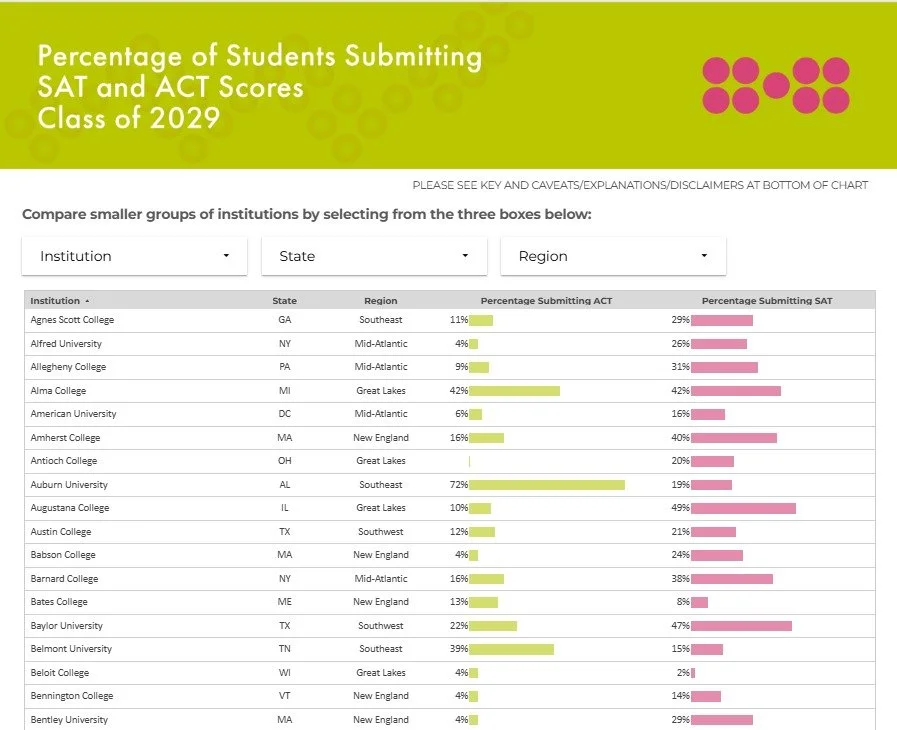Click the chart title heading text
Screen dimensions: 897x730
coord(260,87)
